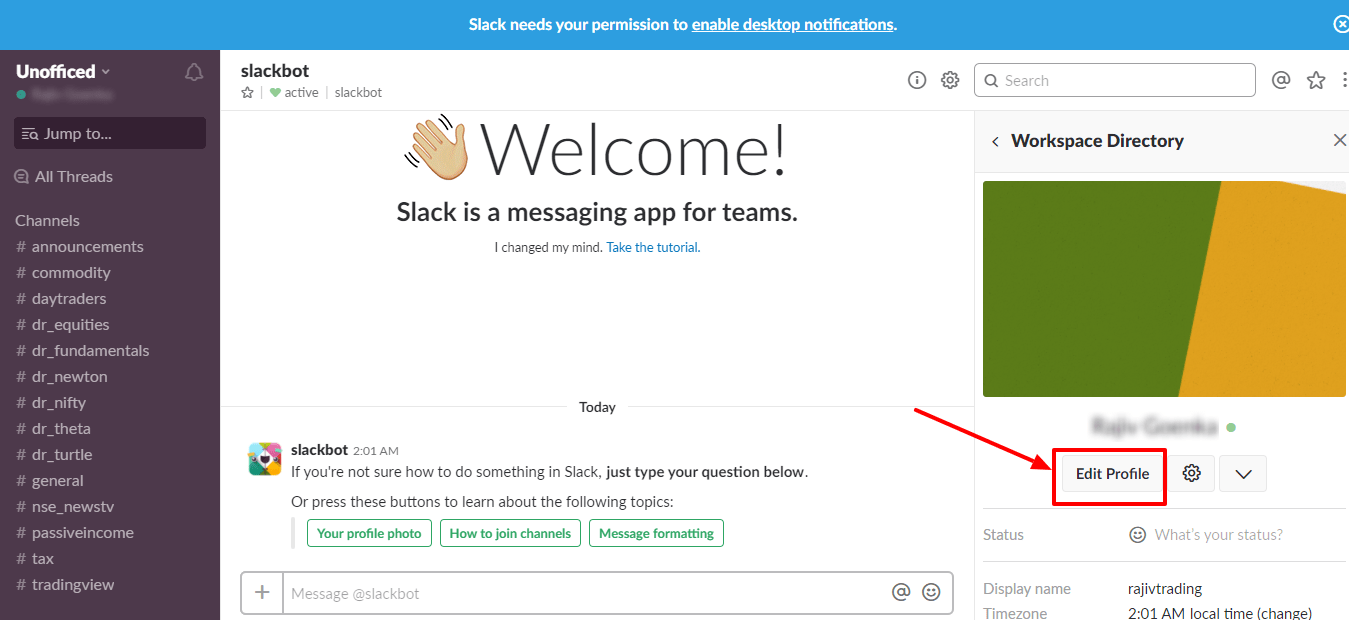Image resolution: width=1349 pixels, height=620 pixels.
Task: Insert a mention using message box @ icon
Action: click(901, 592)
